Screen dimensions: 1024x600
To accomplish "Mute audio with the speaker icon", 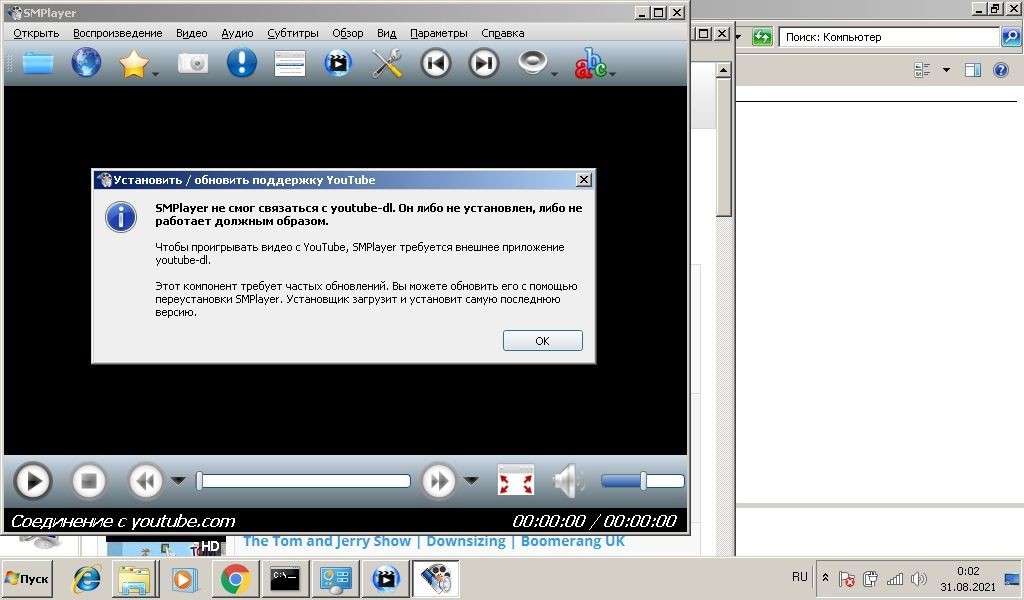I will coord(569,481).
